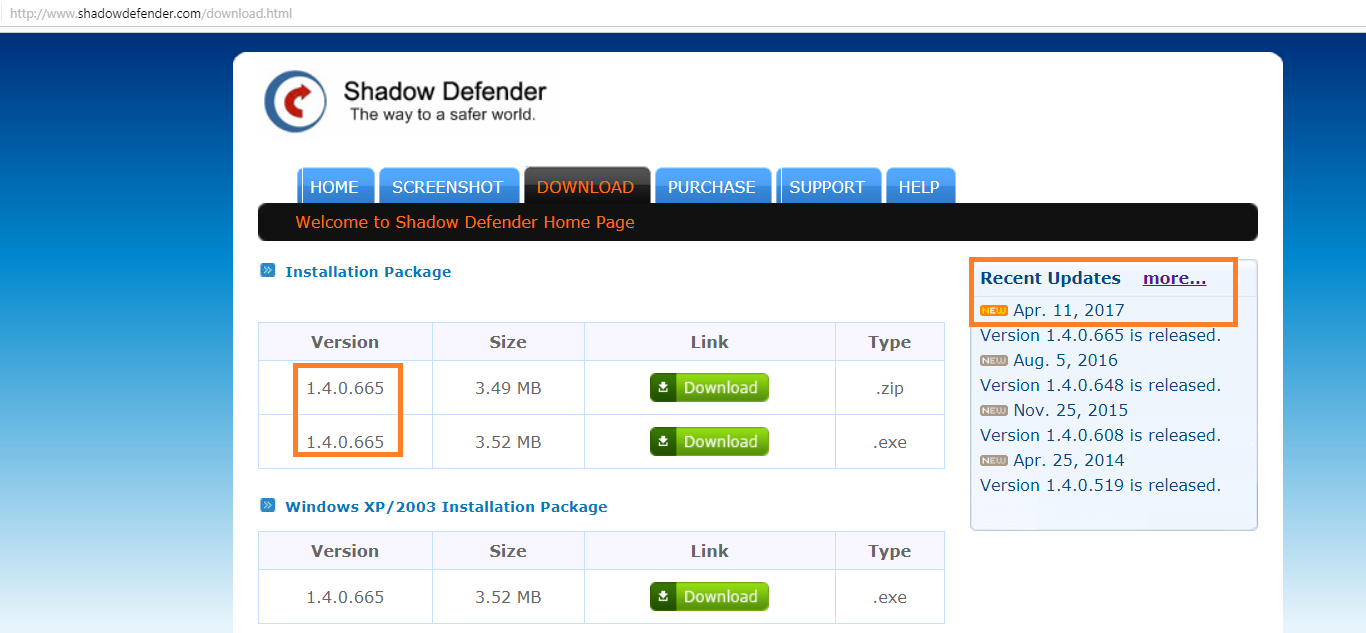Click version 1.4.0.665 in the XP/2003 table
The image size is (1366, 633).
tap(345, 597)
